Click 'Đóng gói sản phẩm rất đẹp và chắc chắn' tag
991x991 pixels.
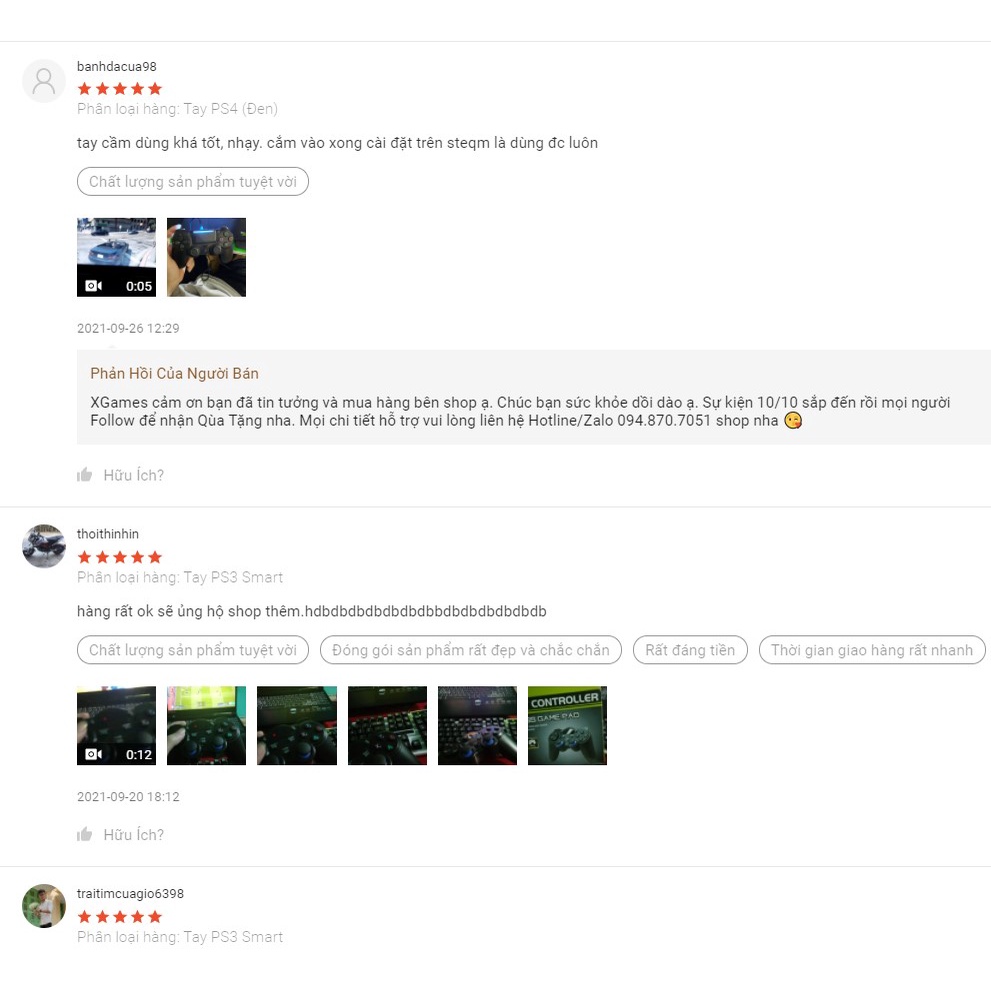(x=471, y=650)
